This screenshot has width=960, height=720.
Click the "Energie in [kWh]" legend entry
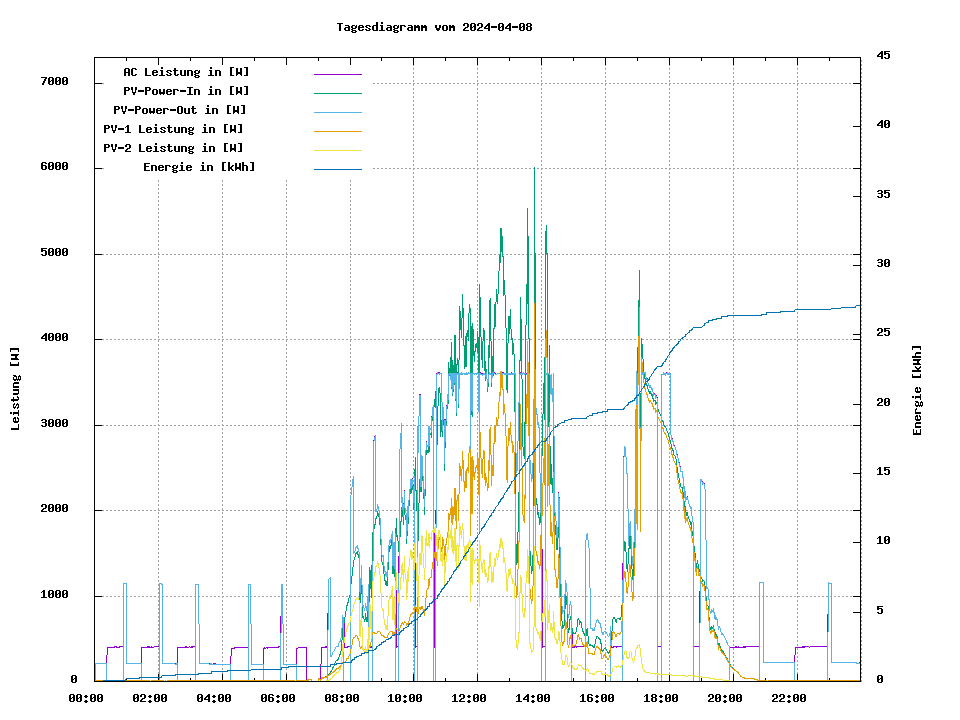(x=199, y=167)
